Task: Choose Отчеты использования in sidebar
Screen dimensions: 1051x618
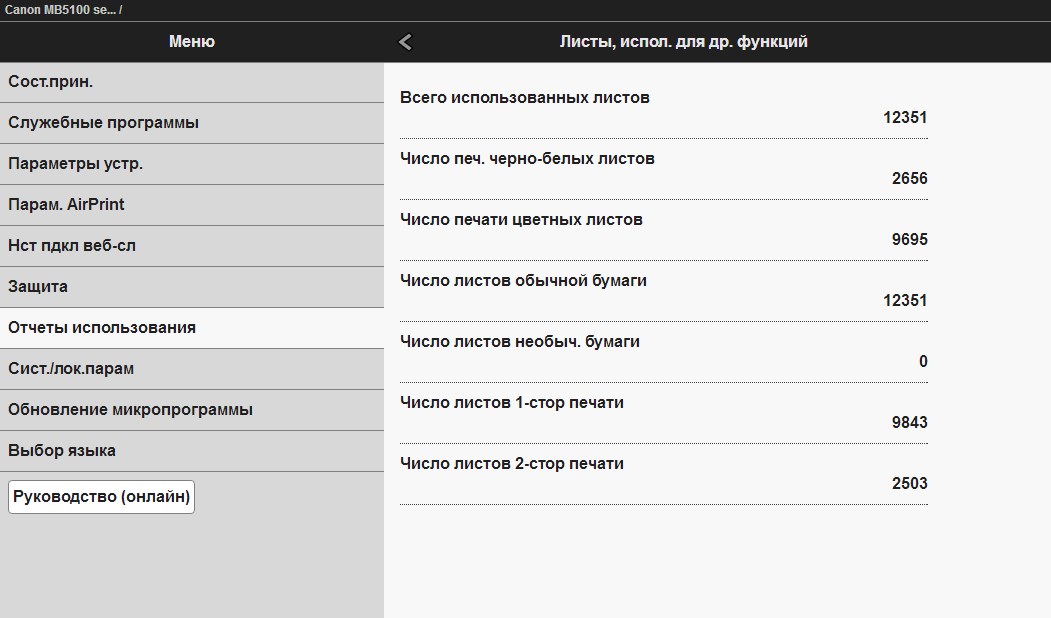Action: click(191, 328)
